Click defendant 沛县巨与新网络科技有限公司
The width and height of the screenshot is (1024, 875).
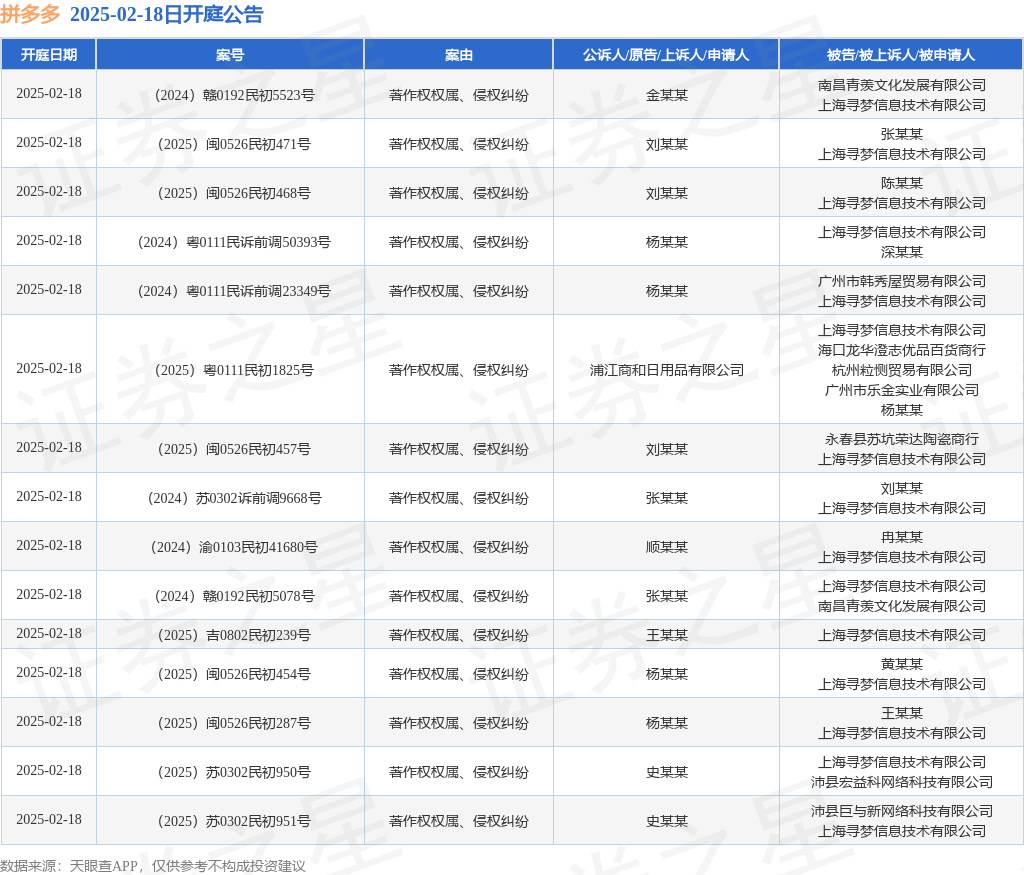coord(901,810)
